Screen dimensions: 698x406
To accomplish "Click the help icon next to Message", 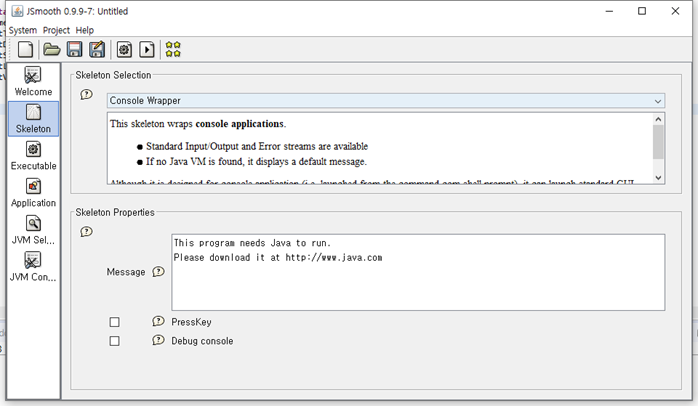I will [158, 272].
